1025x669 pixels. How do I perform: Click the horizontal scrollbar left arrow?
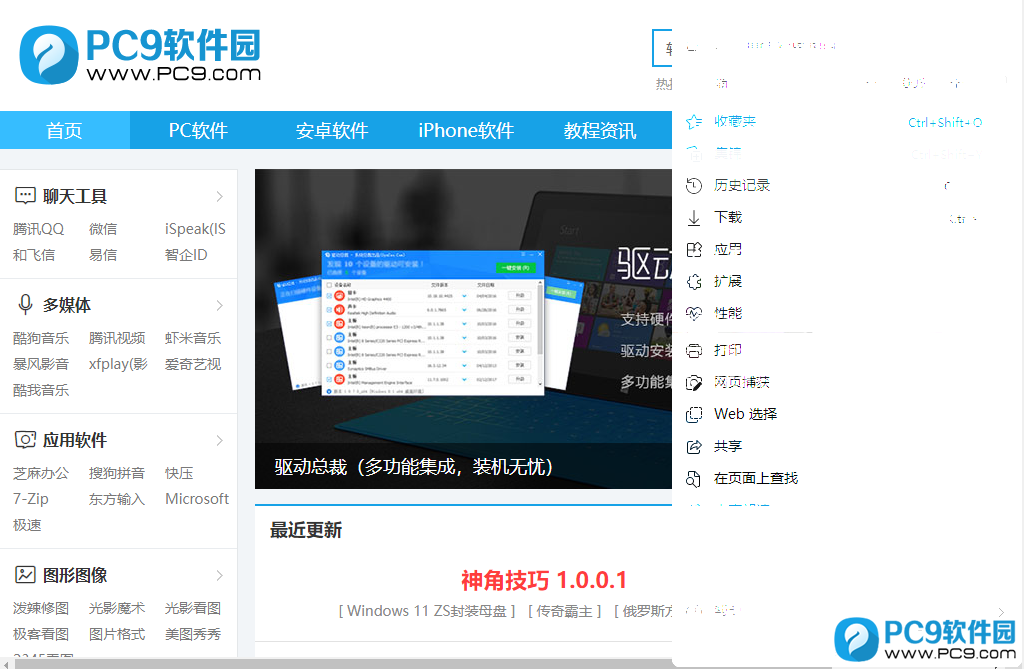pos(6,664)
